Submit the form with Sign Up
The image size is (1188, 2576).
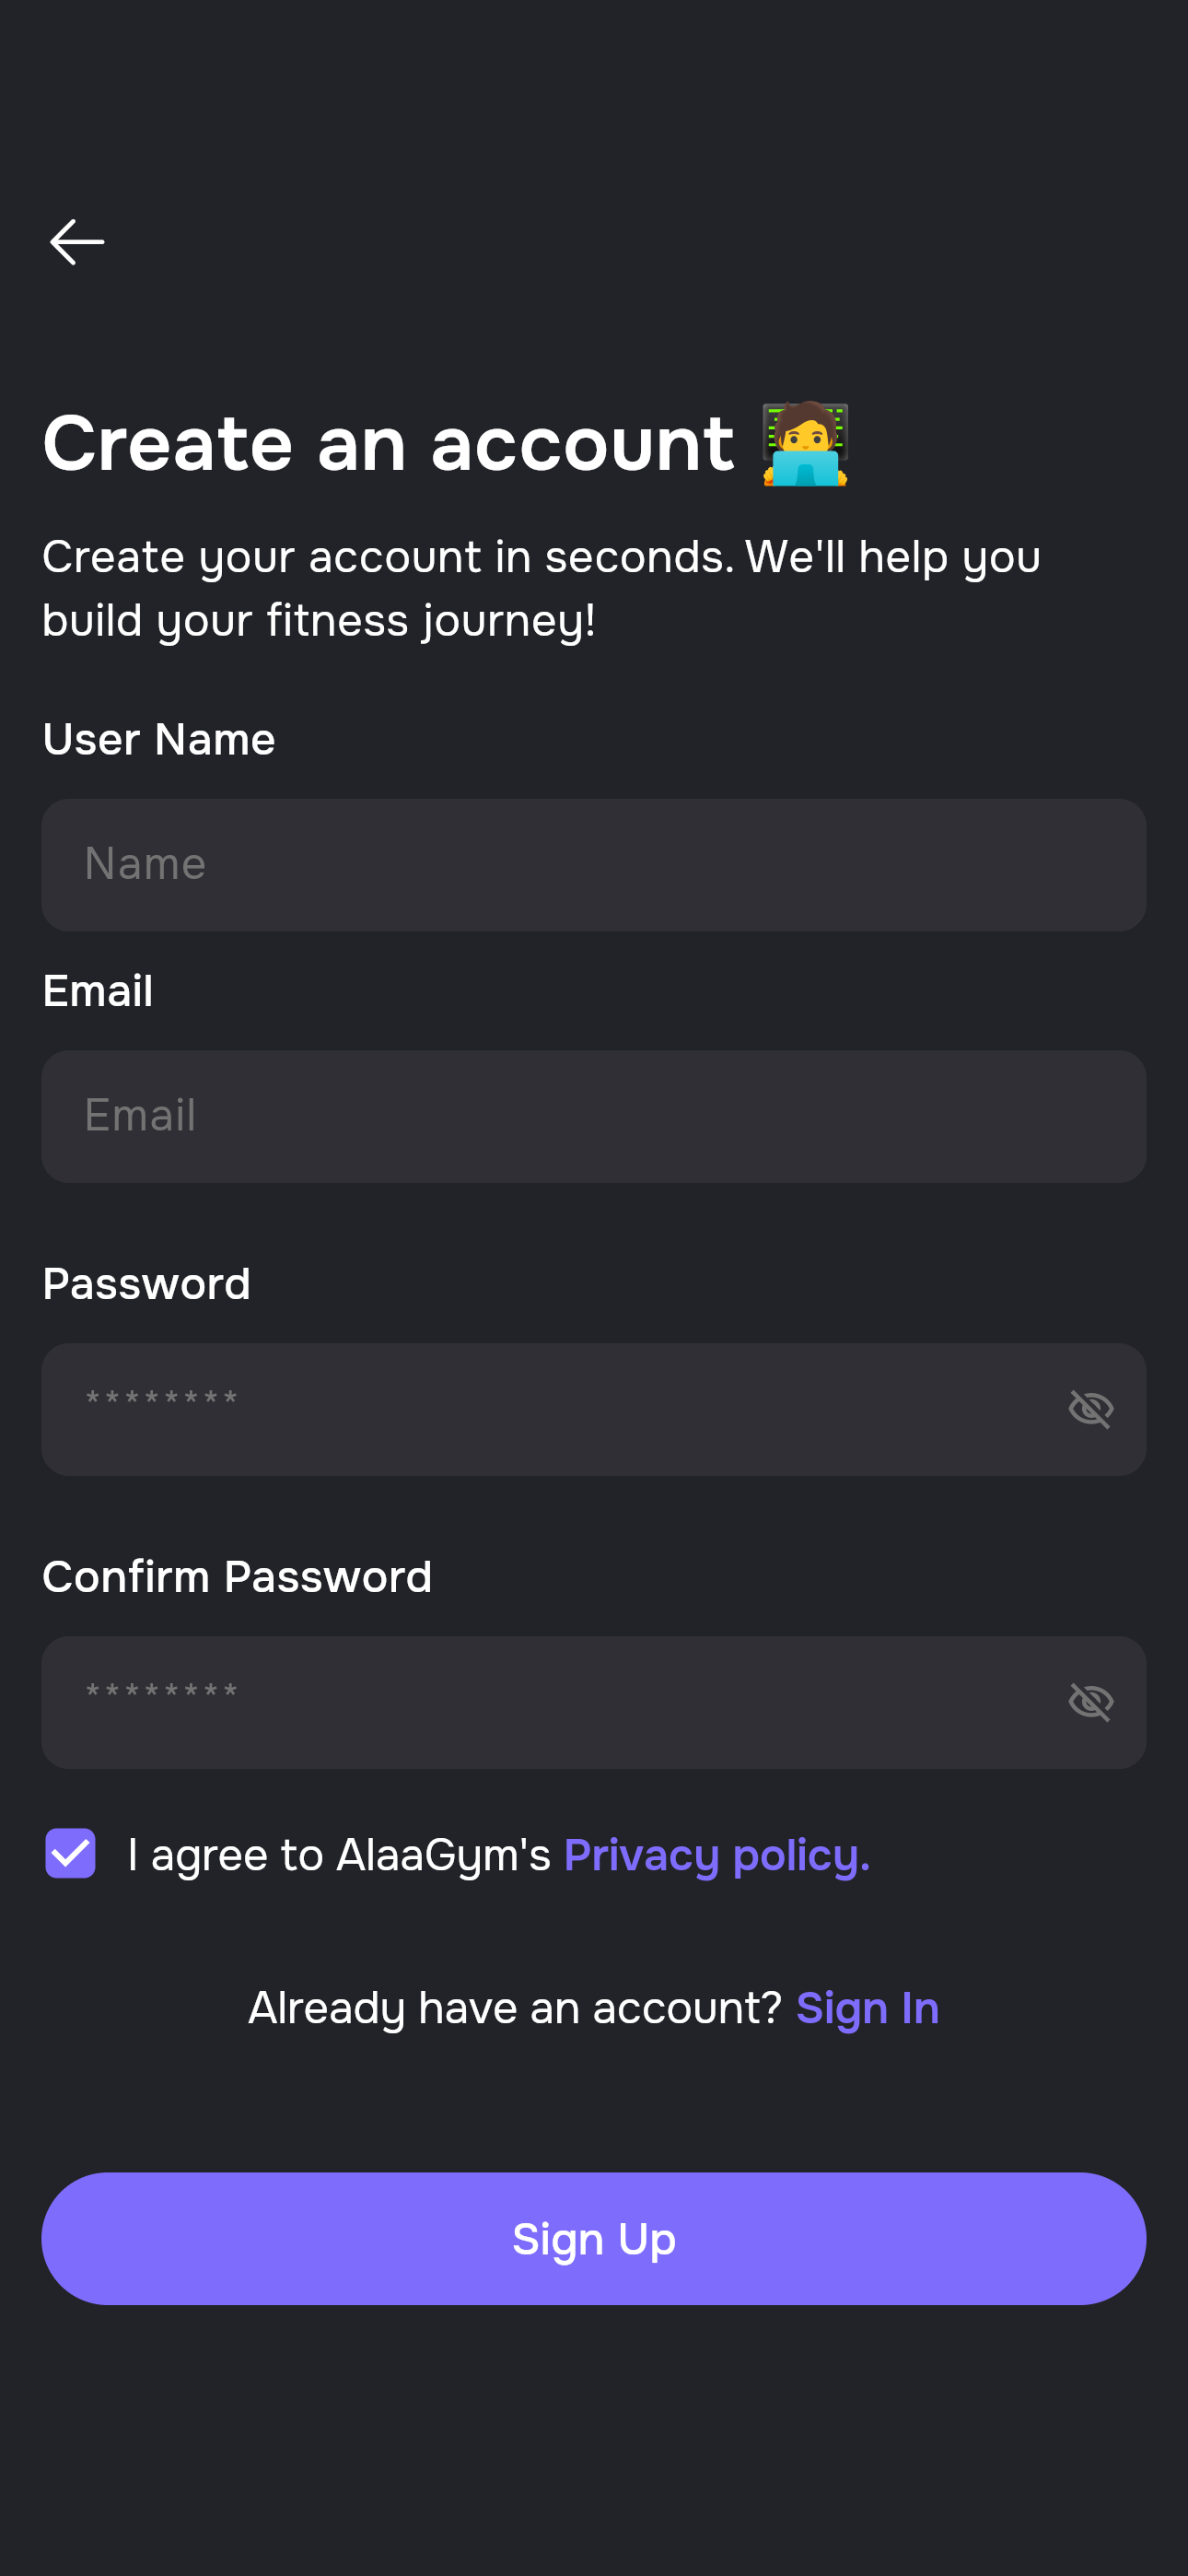tap(594, 2238)
